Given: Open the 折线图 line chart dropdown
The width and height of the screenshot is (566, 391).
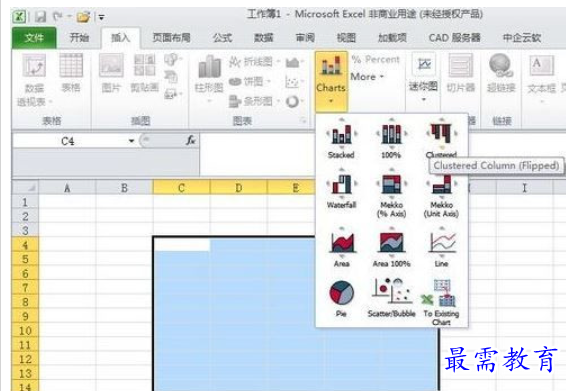Looking at the screenshot, I should click(x=254, y=62).
